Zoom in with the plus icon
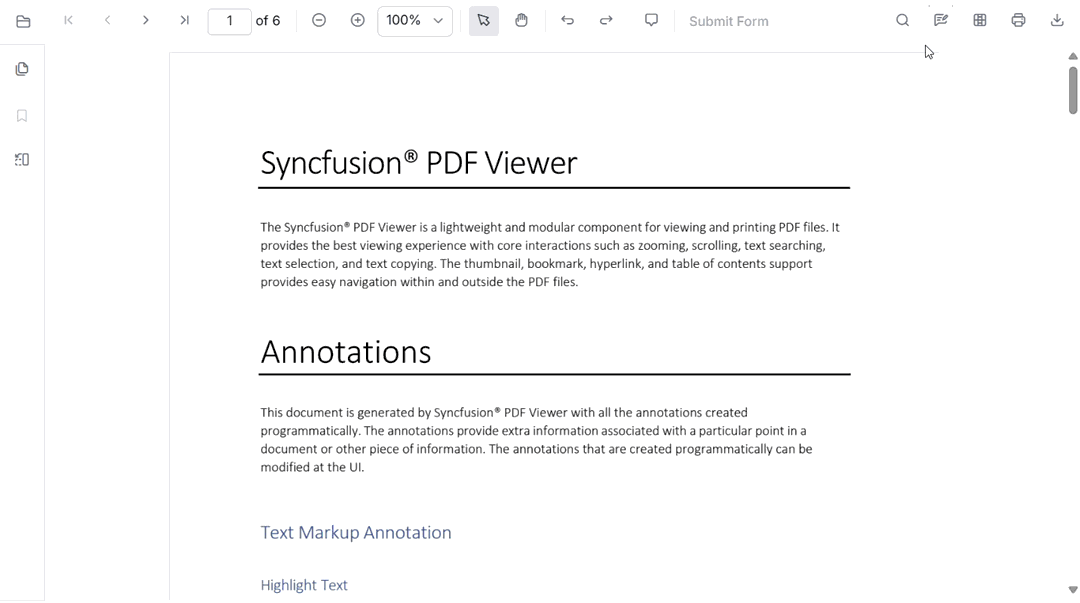Image resolution: width=1080 pixels, height=603 pixels. click(x=357, y=21)
